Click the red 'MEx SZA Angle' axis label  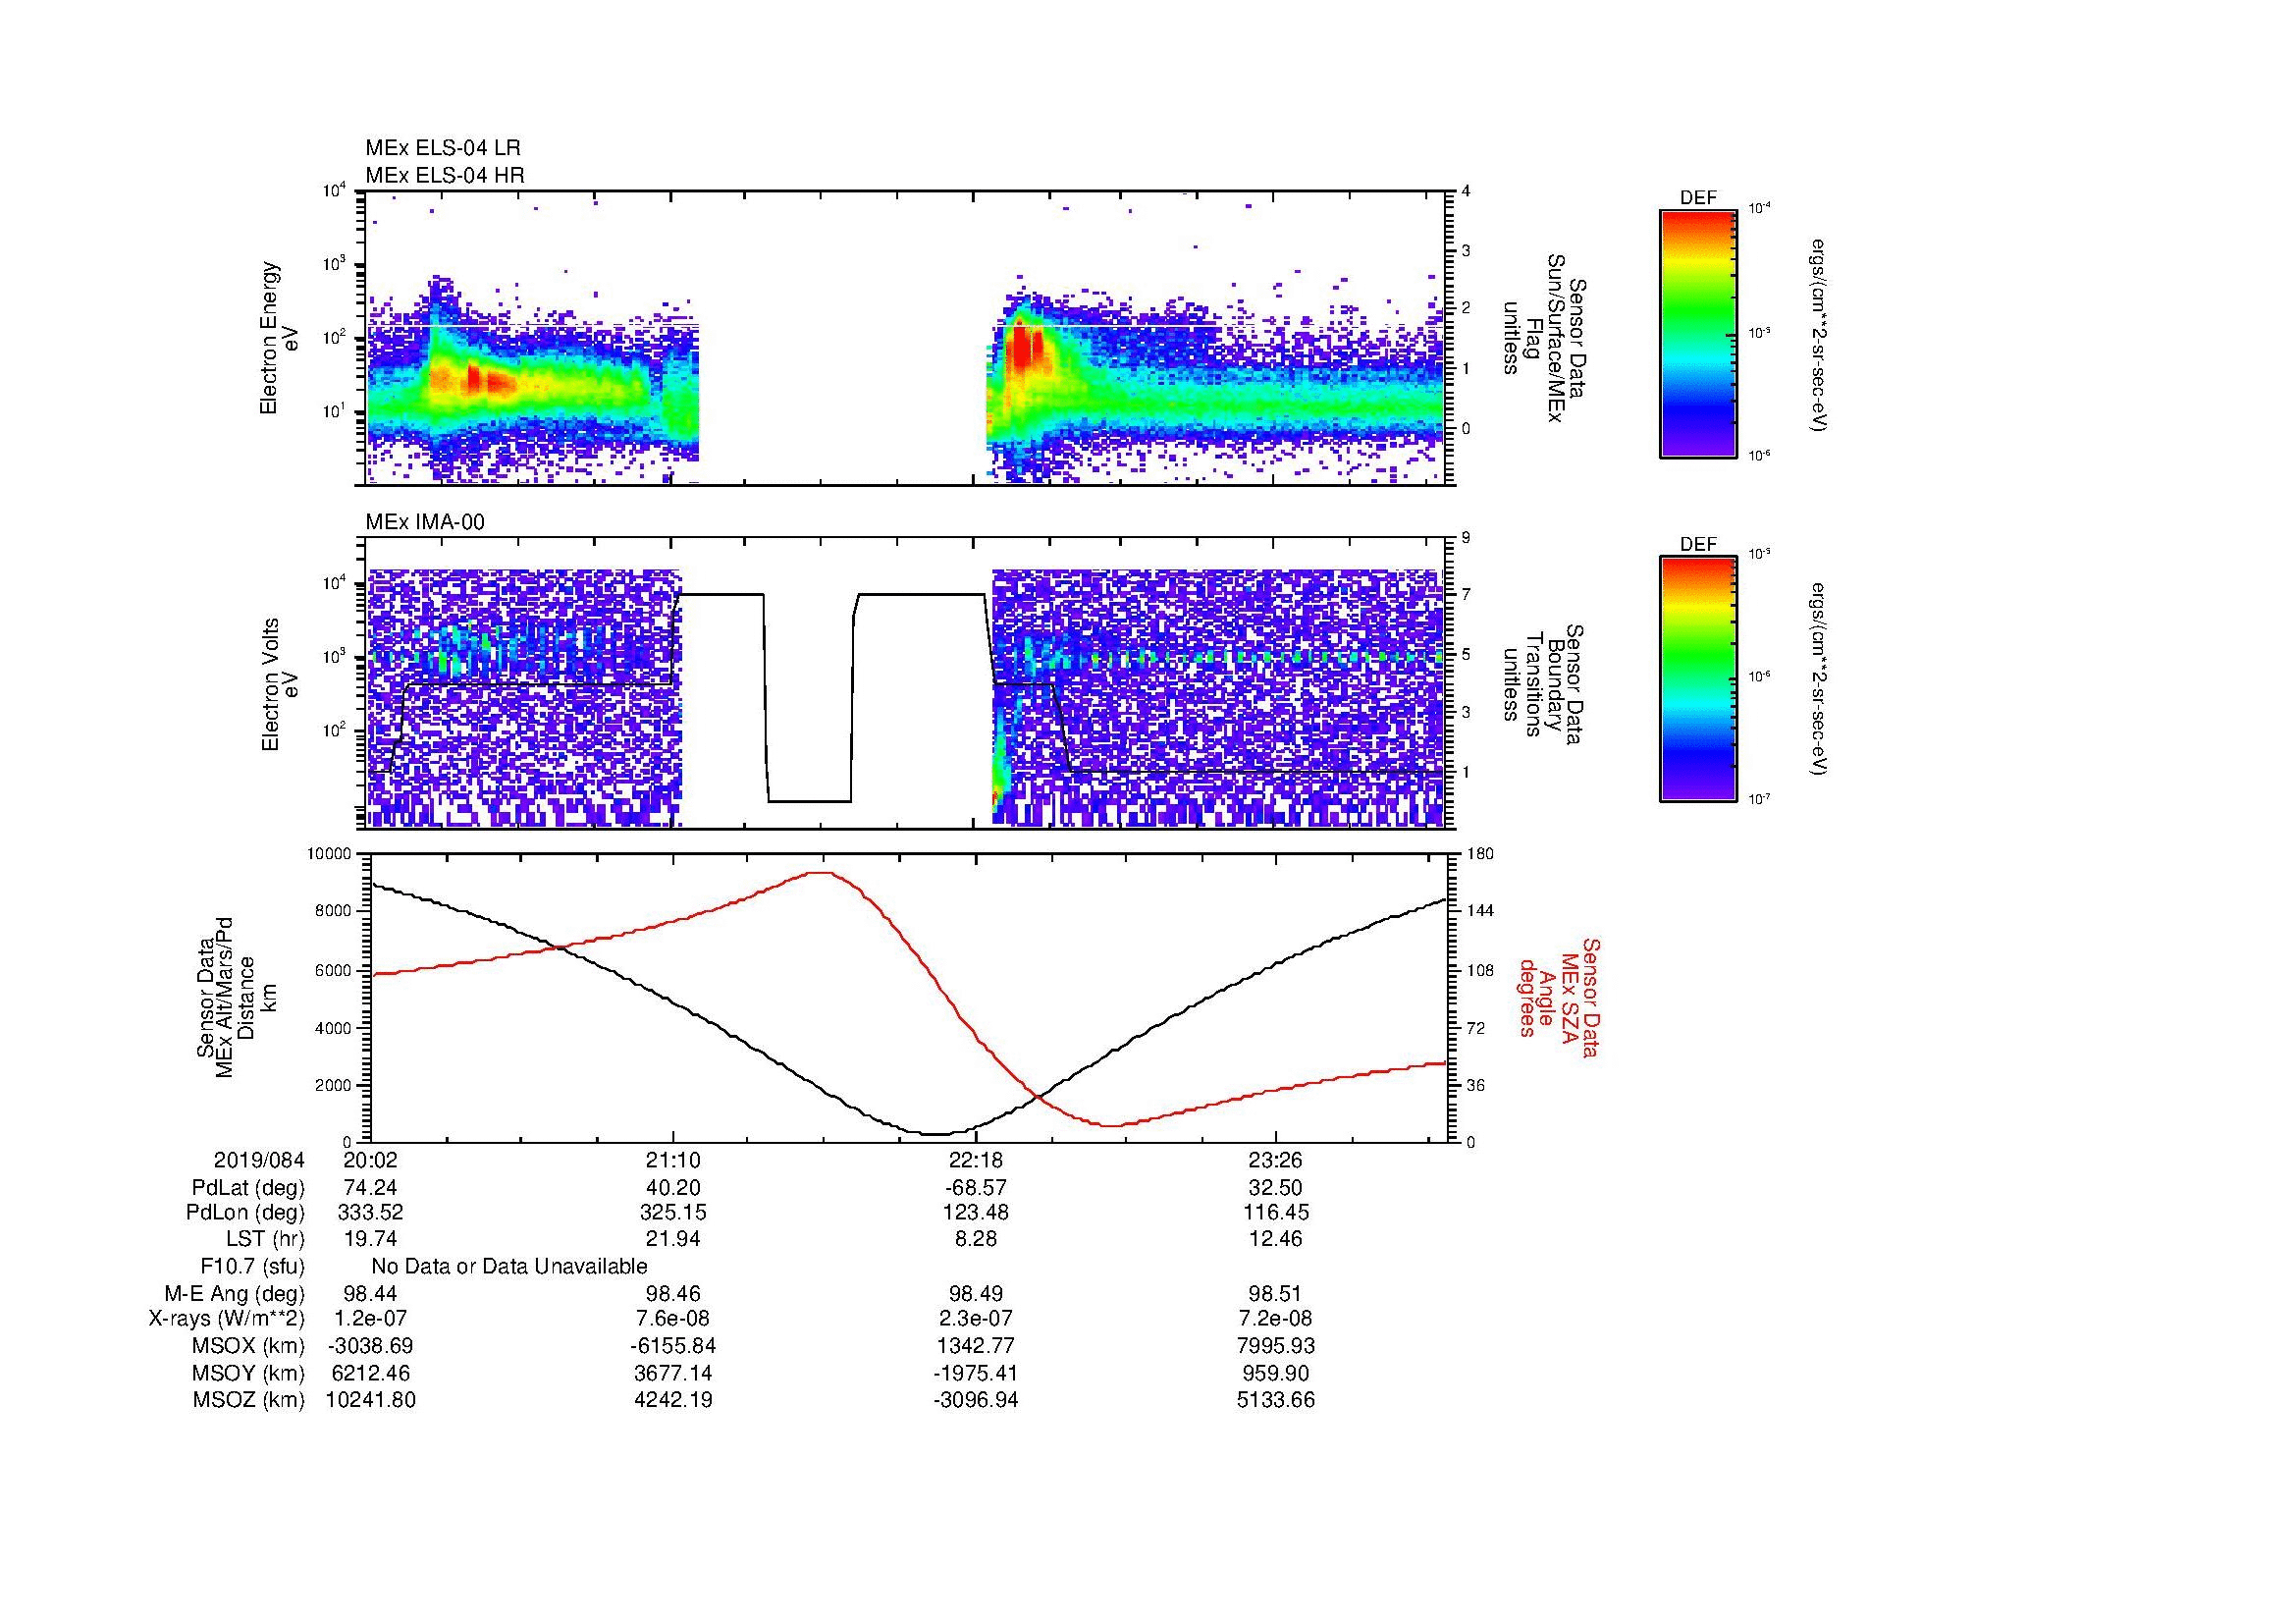click(1558, 997)
